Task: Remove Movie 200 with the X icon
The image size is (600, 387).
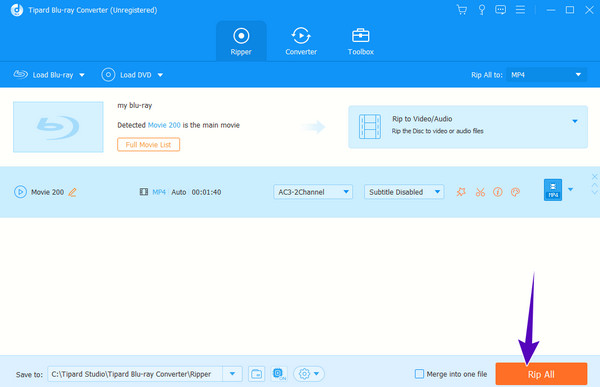Action: (x=595, y=176)
